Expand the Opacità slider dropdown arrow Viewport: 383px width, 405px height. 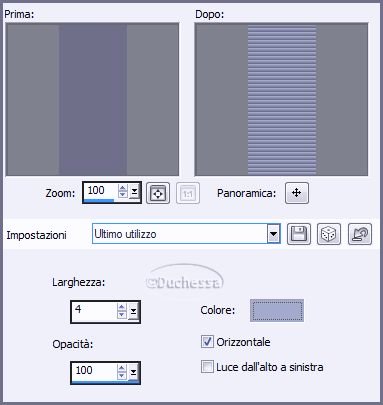click(133, 372)
